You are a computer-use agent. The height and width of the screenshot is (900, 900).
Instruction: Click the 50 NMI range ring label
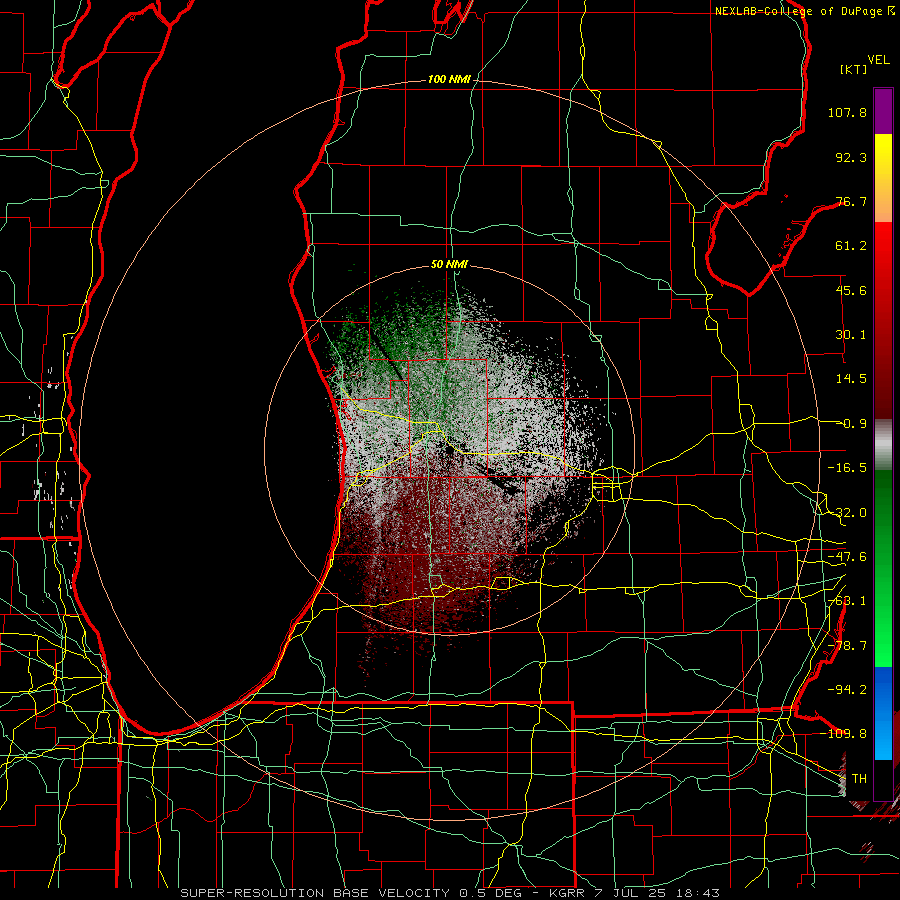click(x=449, y=265)
